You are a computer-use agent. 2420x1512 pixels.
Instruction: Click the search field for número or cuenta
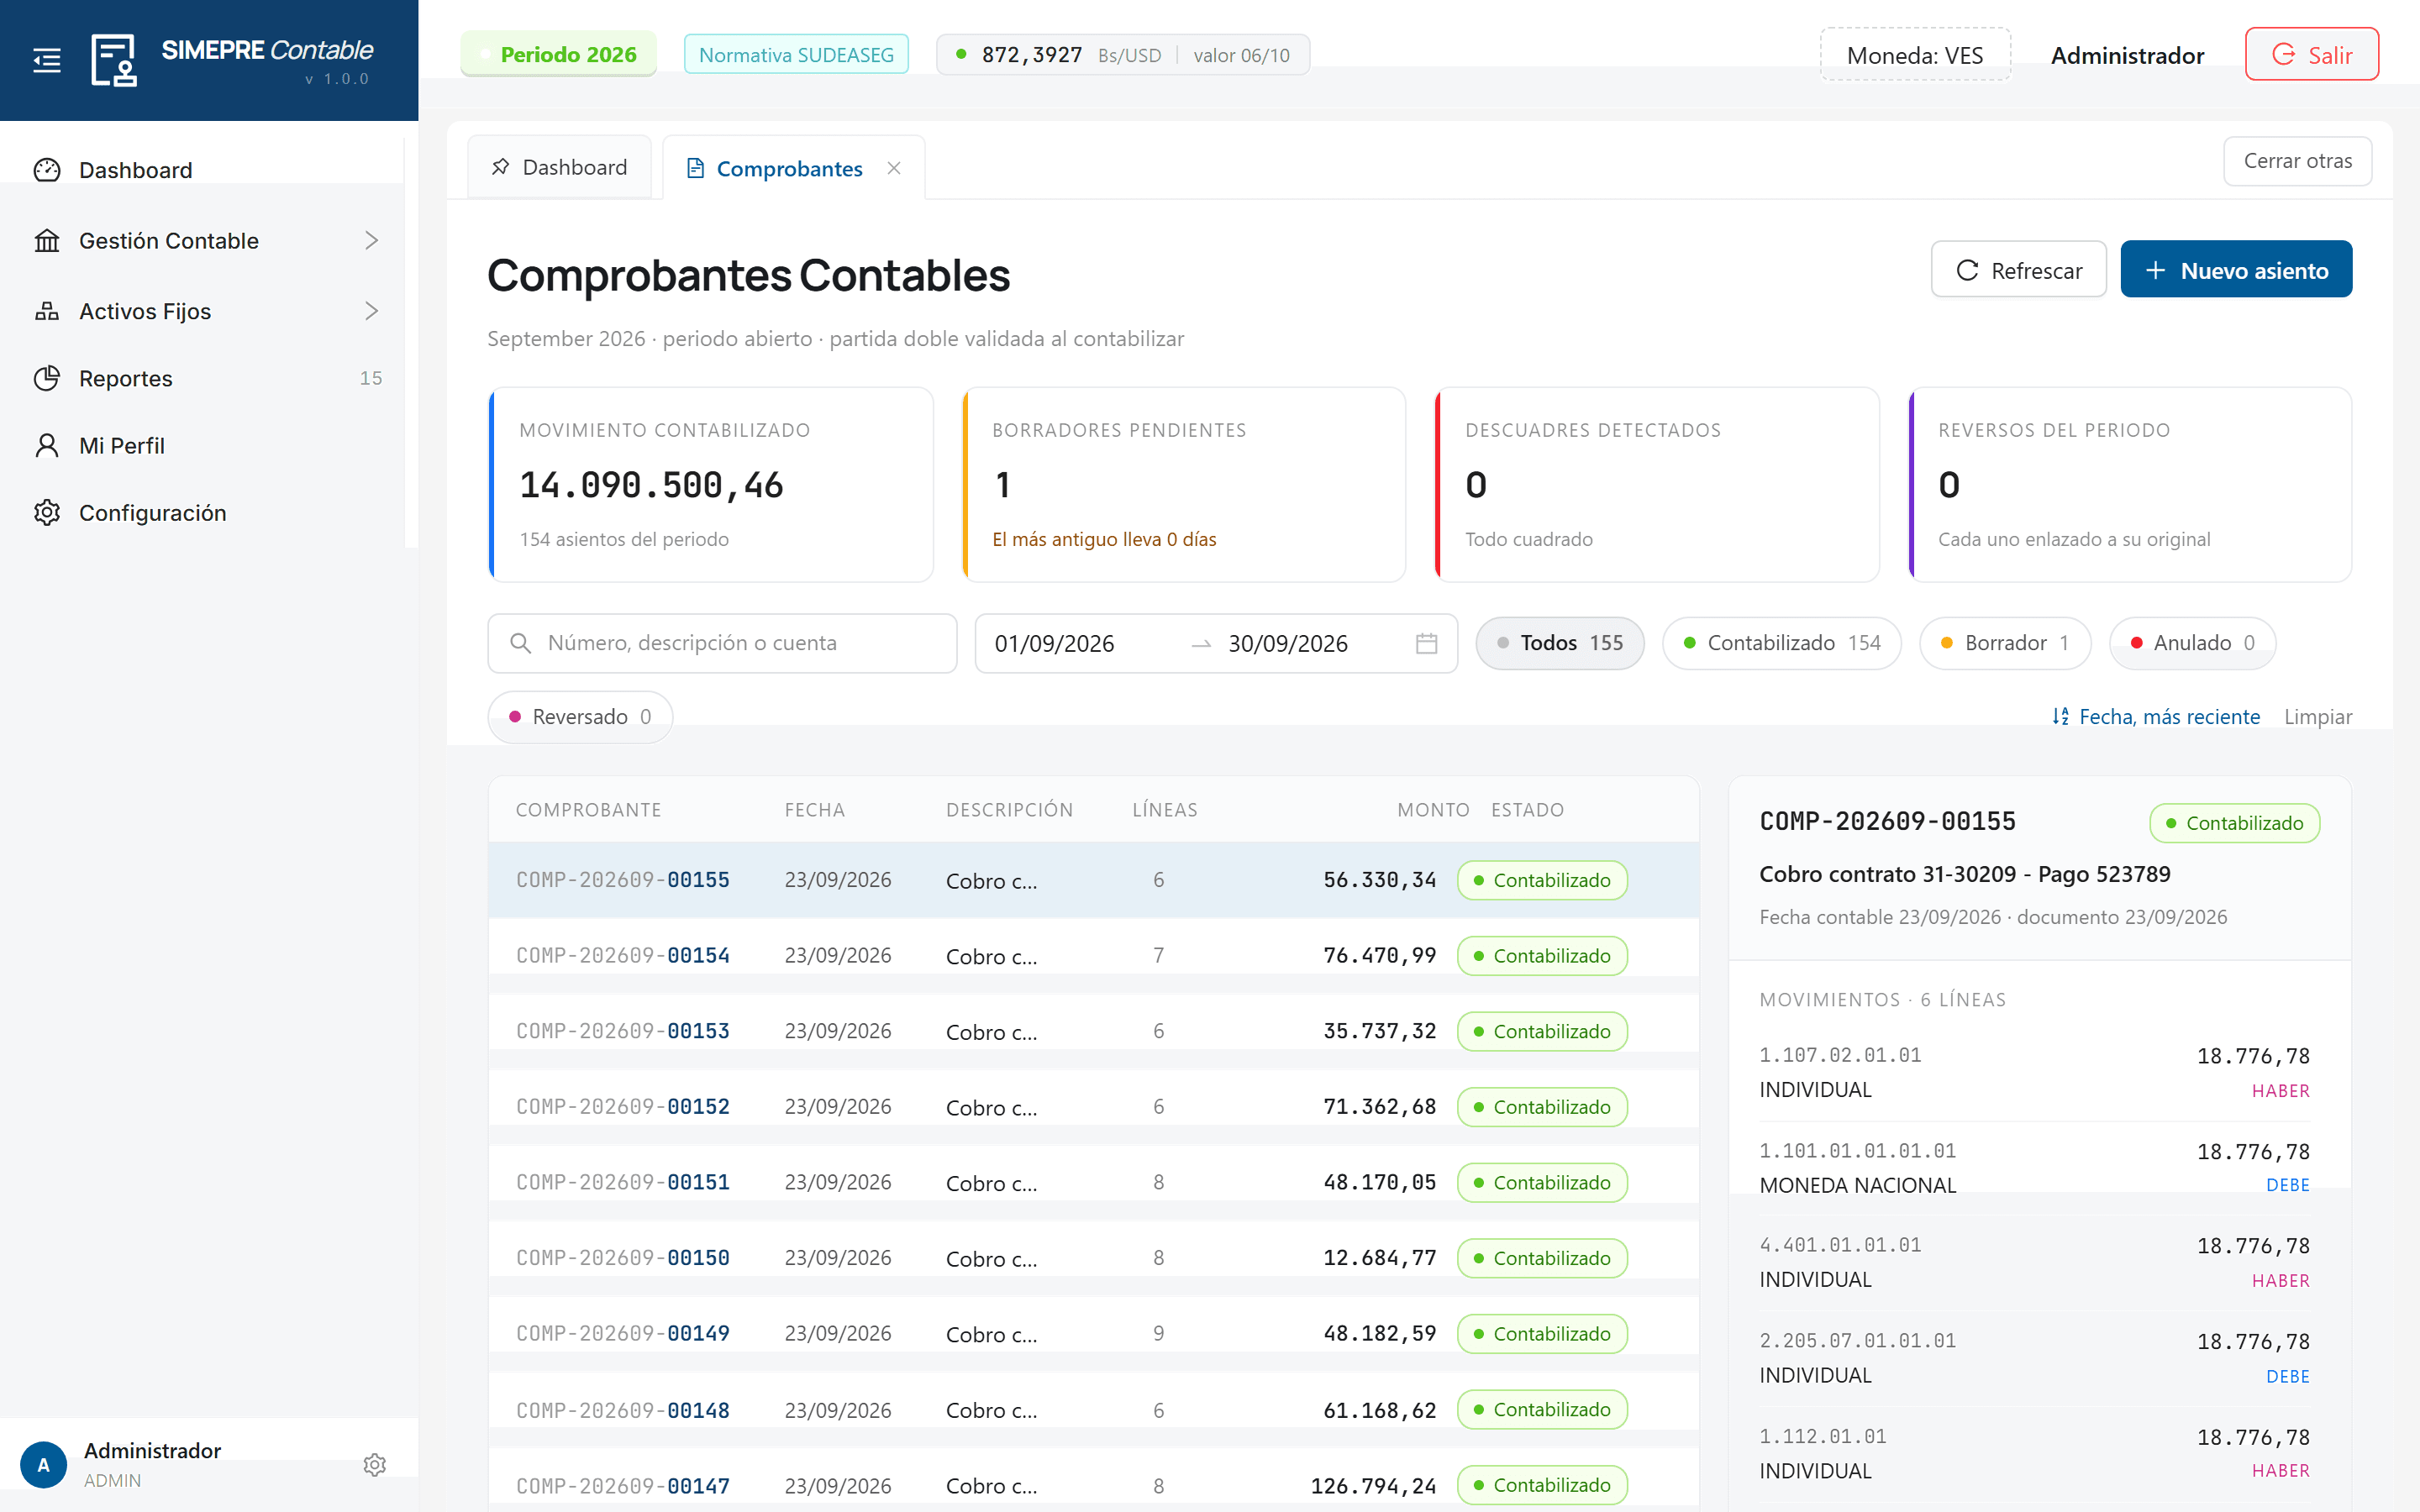(722, 643)
